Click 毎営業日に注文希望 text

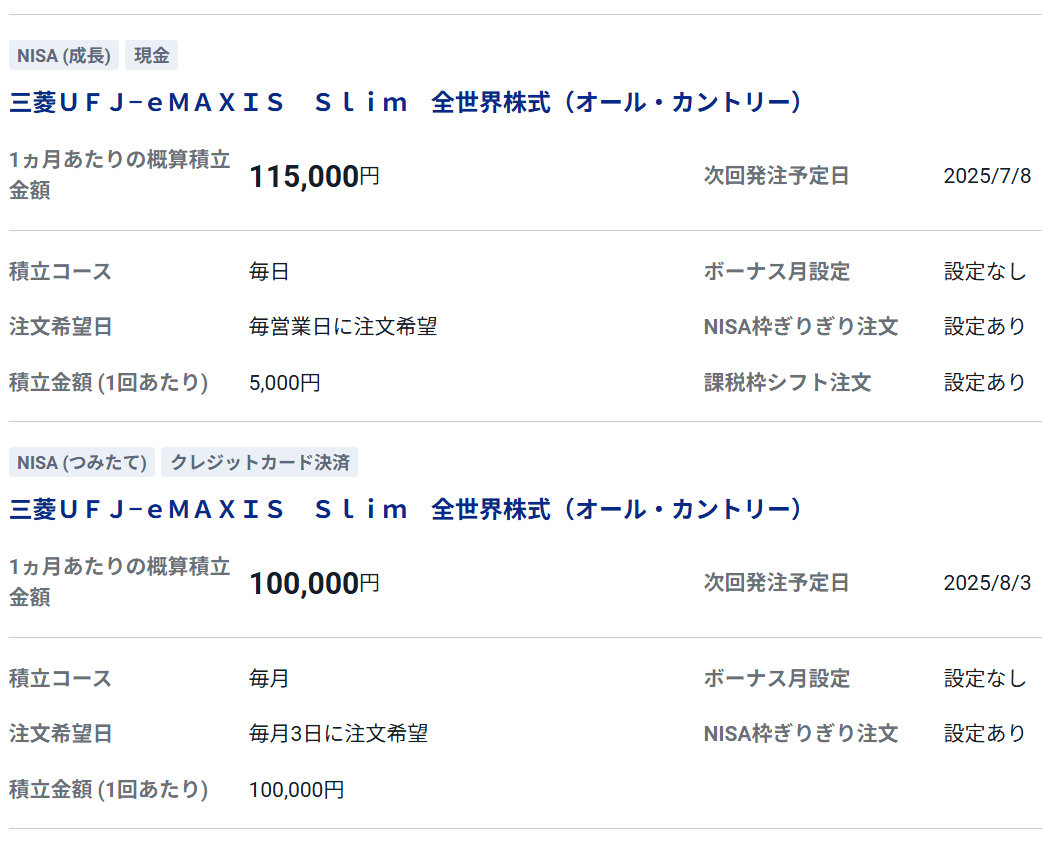tap(343, 327)
